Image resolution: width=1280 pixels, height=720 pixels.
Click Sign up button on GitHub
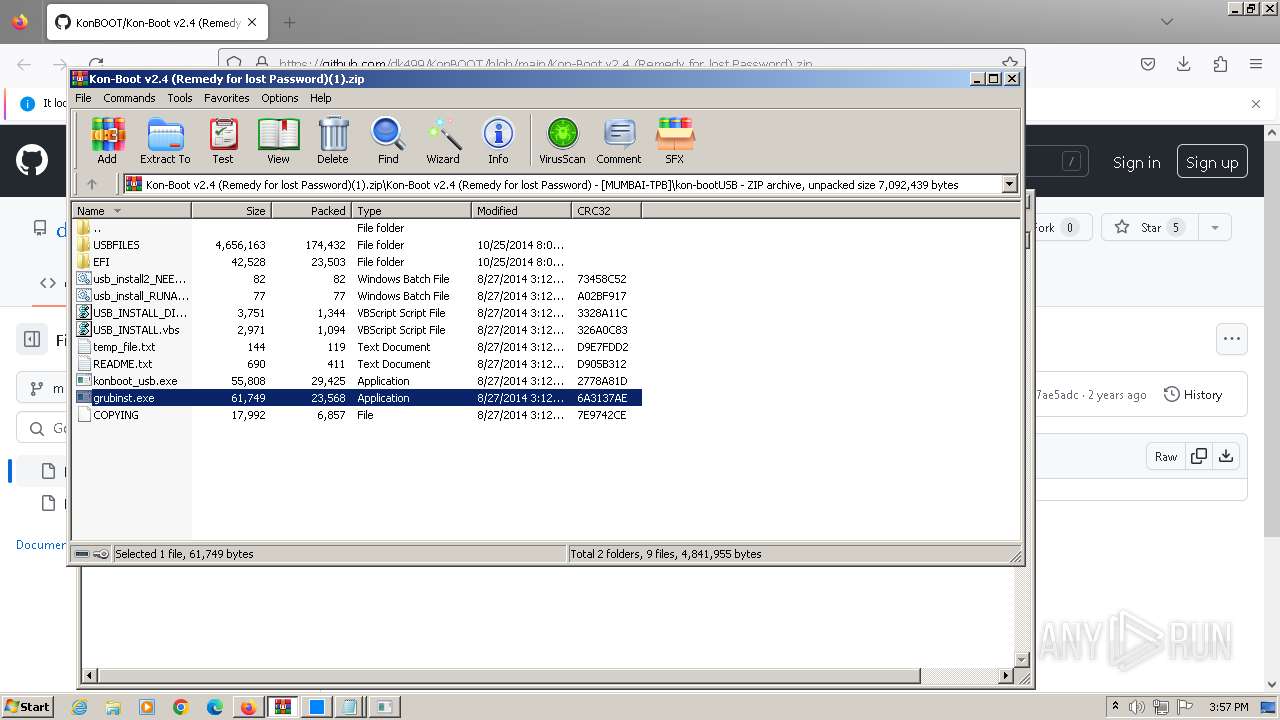tap(1211, 162)
